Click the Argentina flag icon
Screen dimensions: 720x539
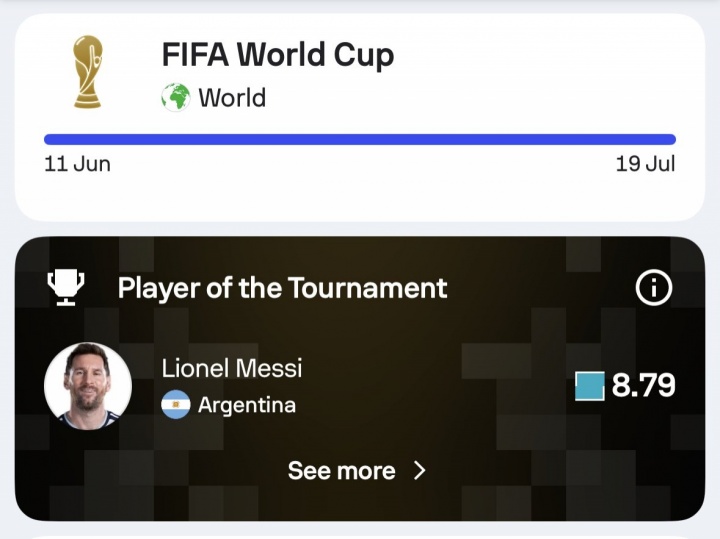tap(175, 404)
